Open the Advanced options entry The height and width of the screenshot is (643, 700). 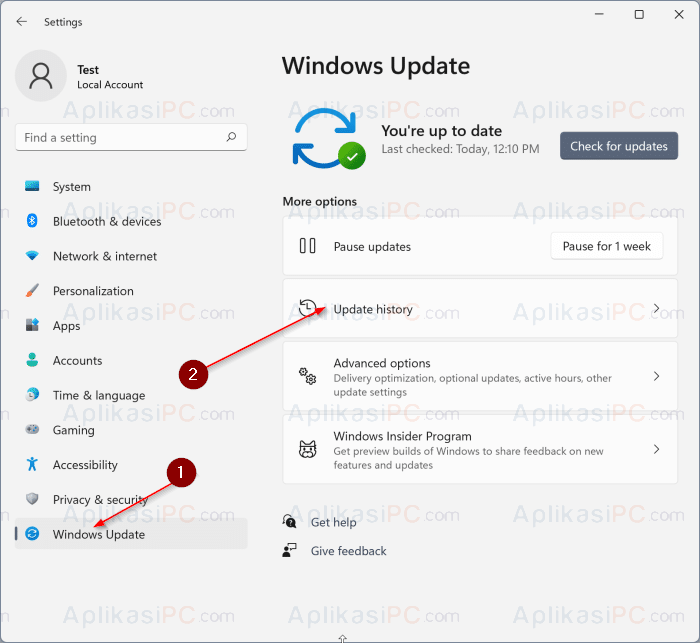[480, 376]
